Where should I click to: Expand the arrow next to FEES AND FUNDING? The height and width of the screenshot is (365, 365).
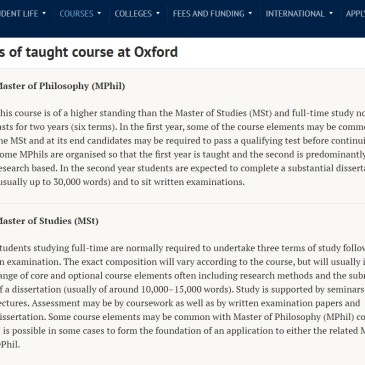250,14
